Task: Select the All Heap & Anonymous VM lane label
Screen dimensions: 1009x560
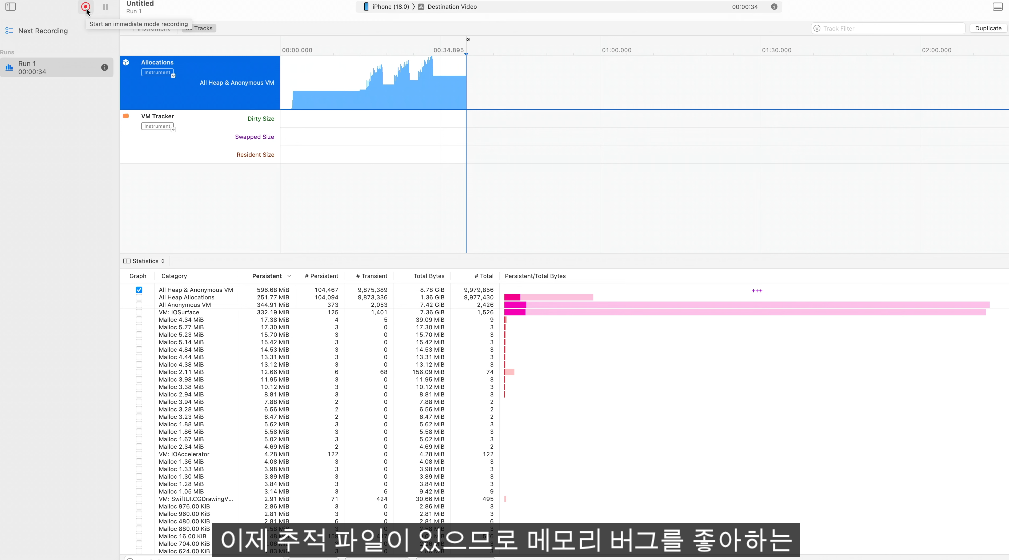Action: tap(237, 83)
